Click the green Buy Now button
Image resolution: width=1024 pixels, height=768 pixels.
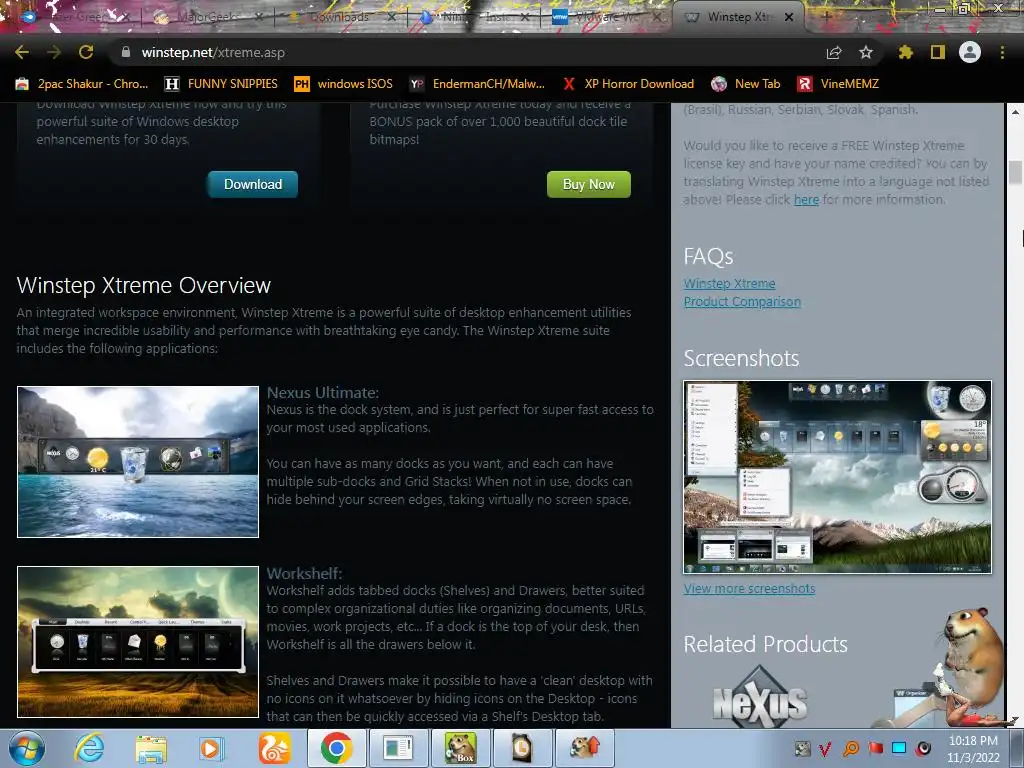coord(588,184)
